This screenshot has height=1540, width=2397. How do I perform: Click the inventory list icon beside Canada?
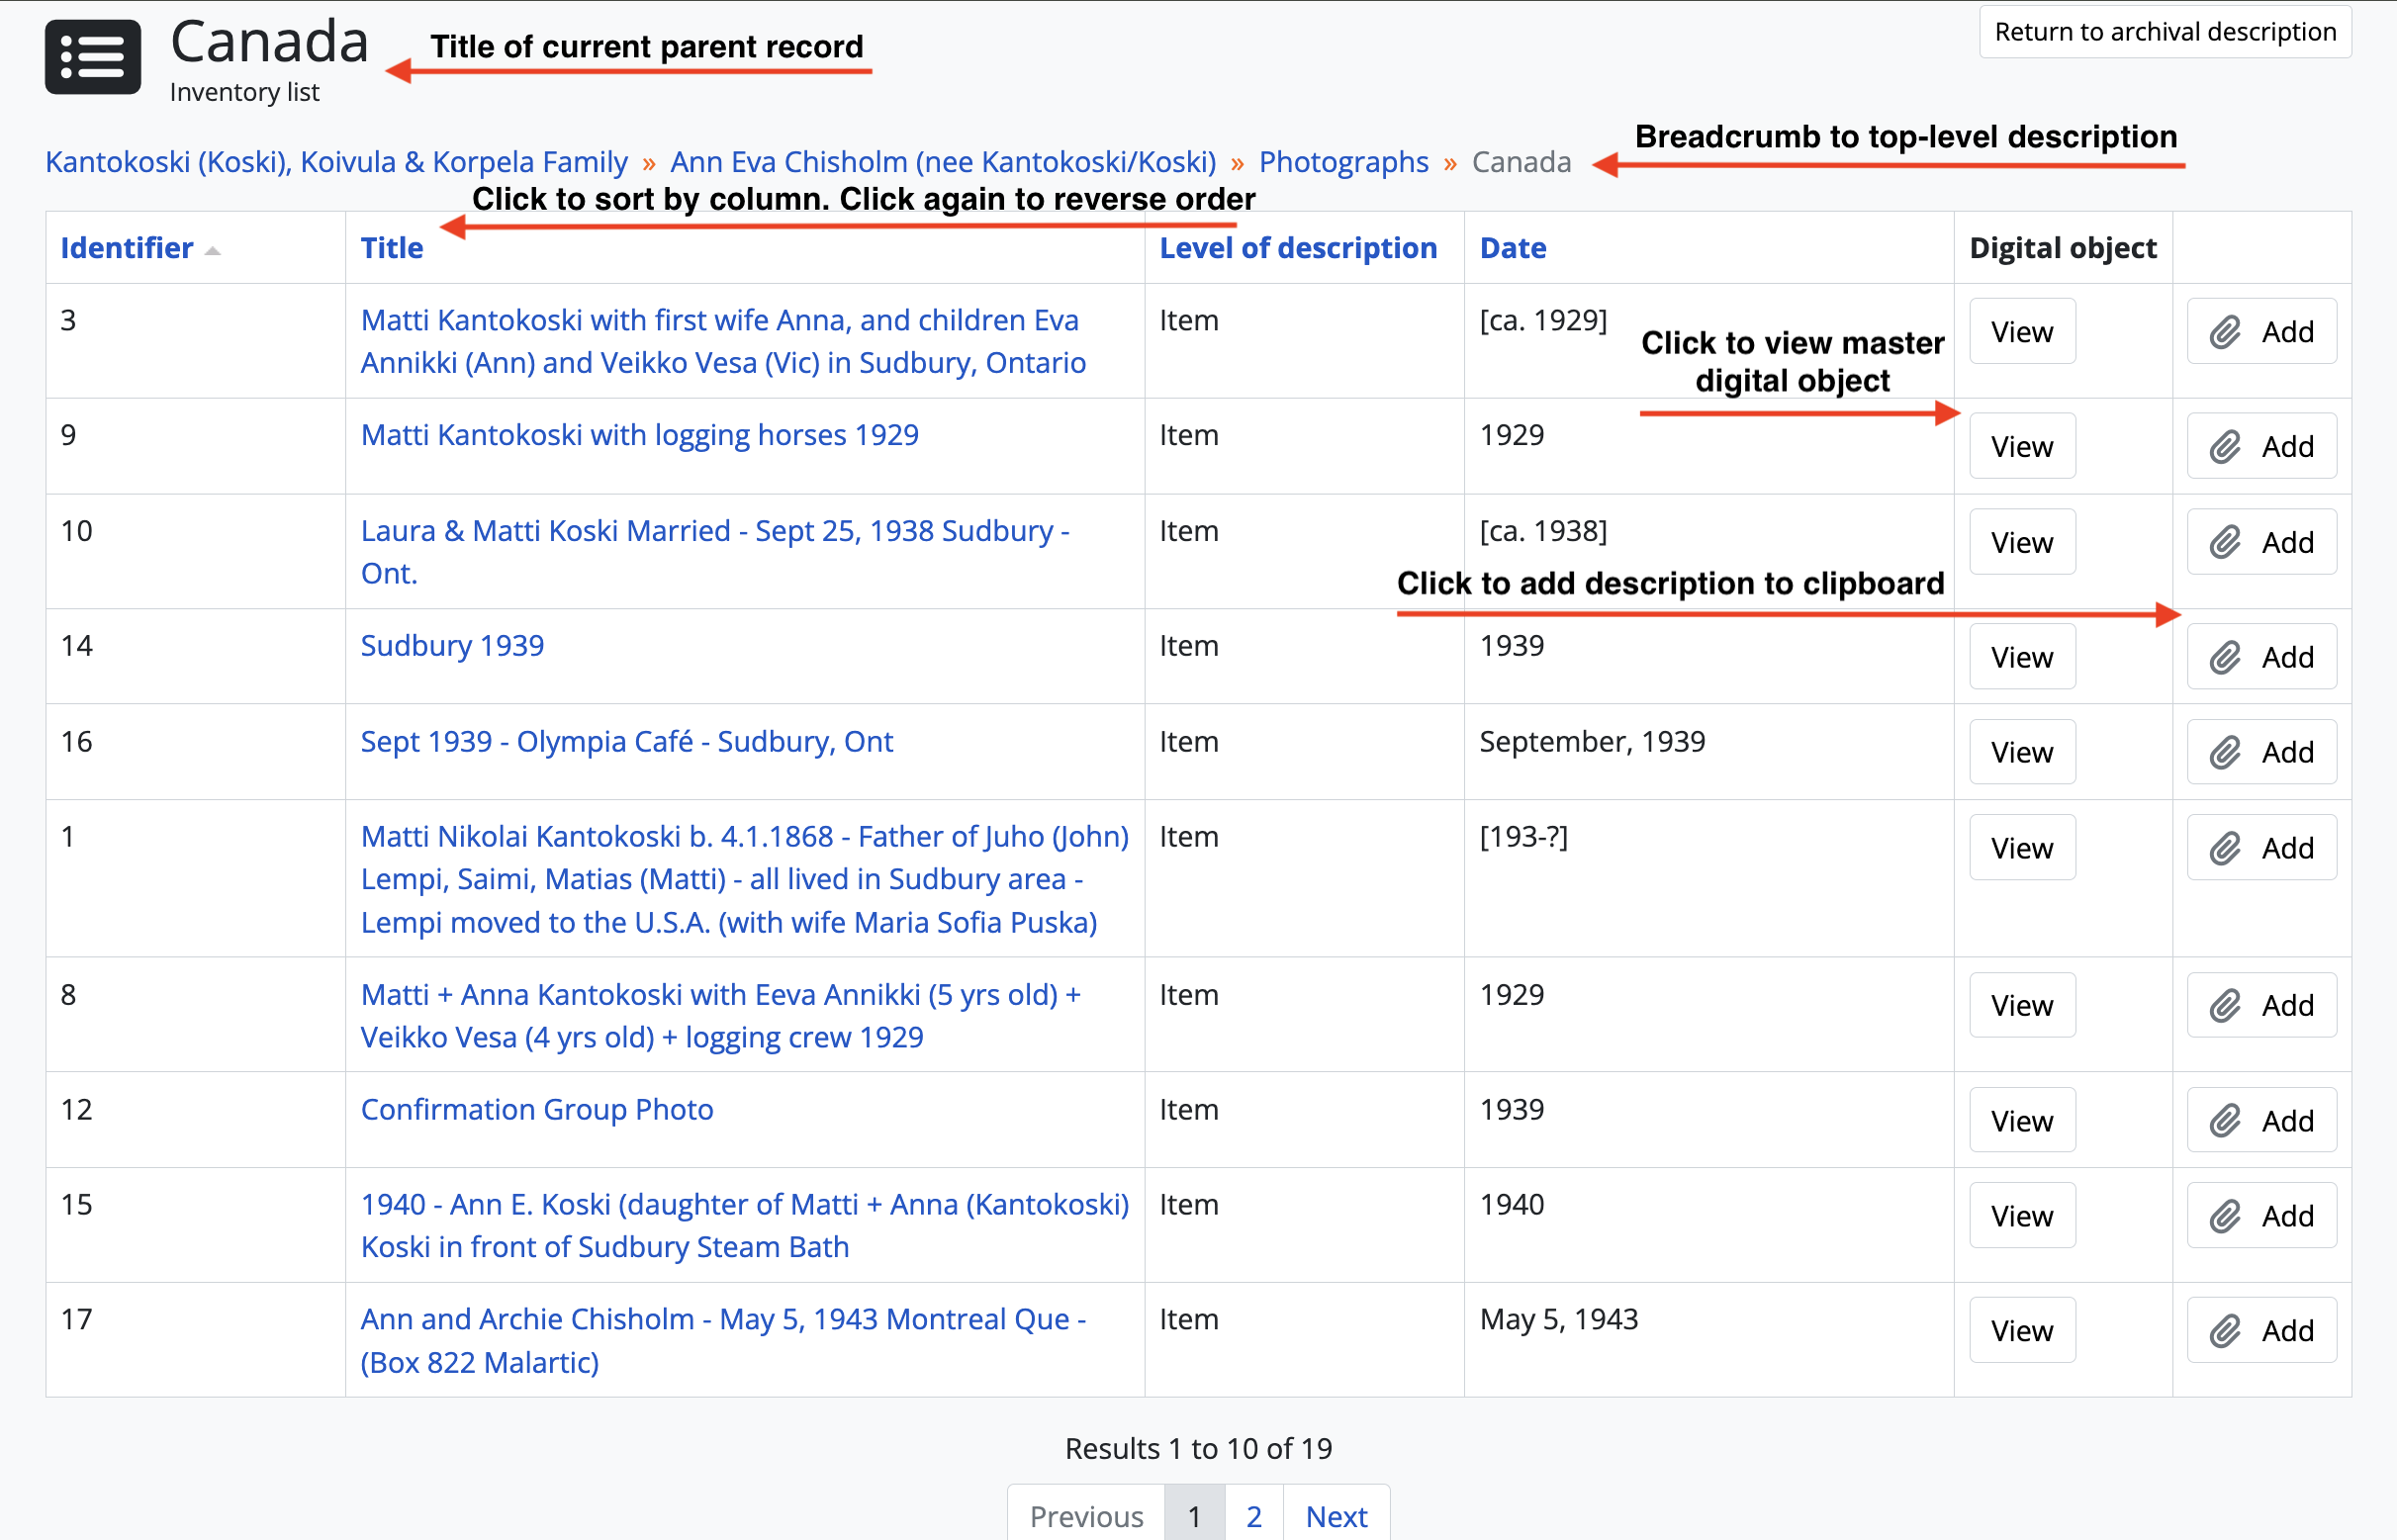(x=92, y=57)
